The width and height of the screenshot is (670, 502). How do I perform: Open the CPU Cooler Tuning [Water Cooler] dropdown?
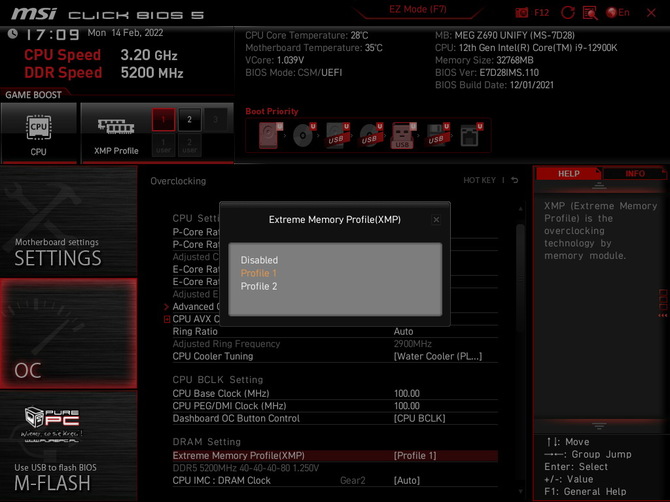(438, 356)
